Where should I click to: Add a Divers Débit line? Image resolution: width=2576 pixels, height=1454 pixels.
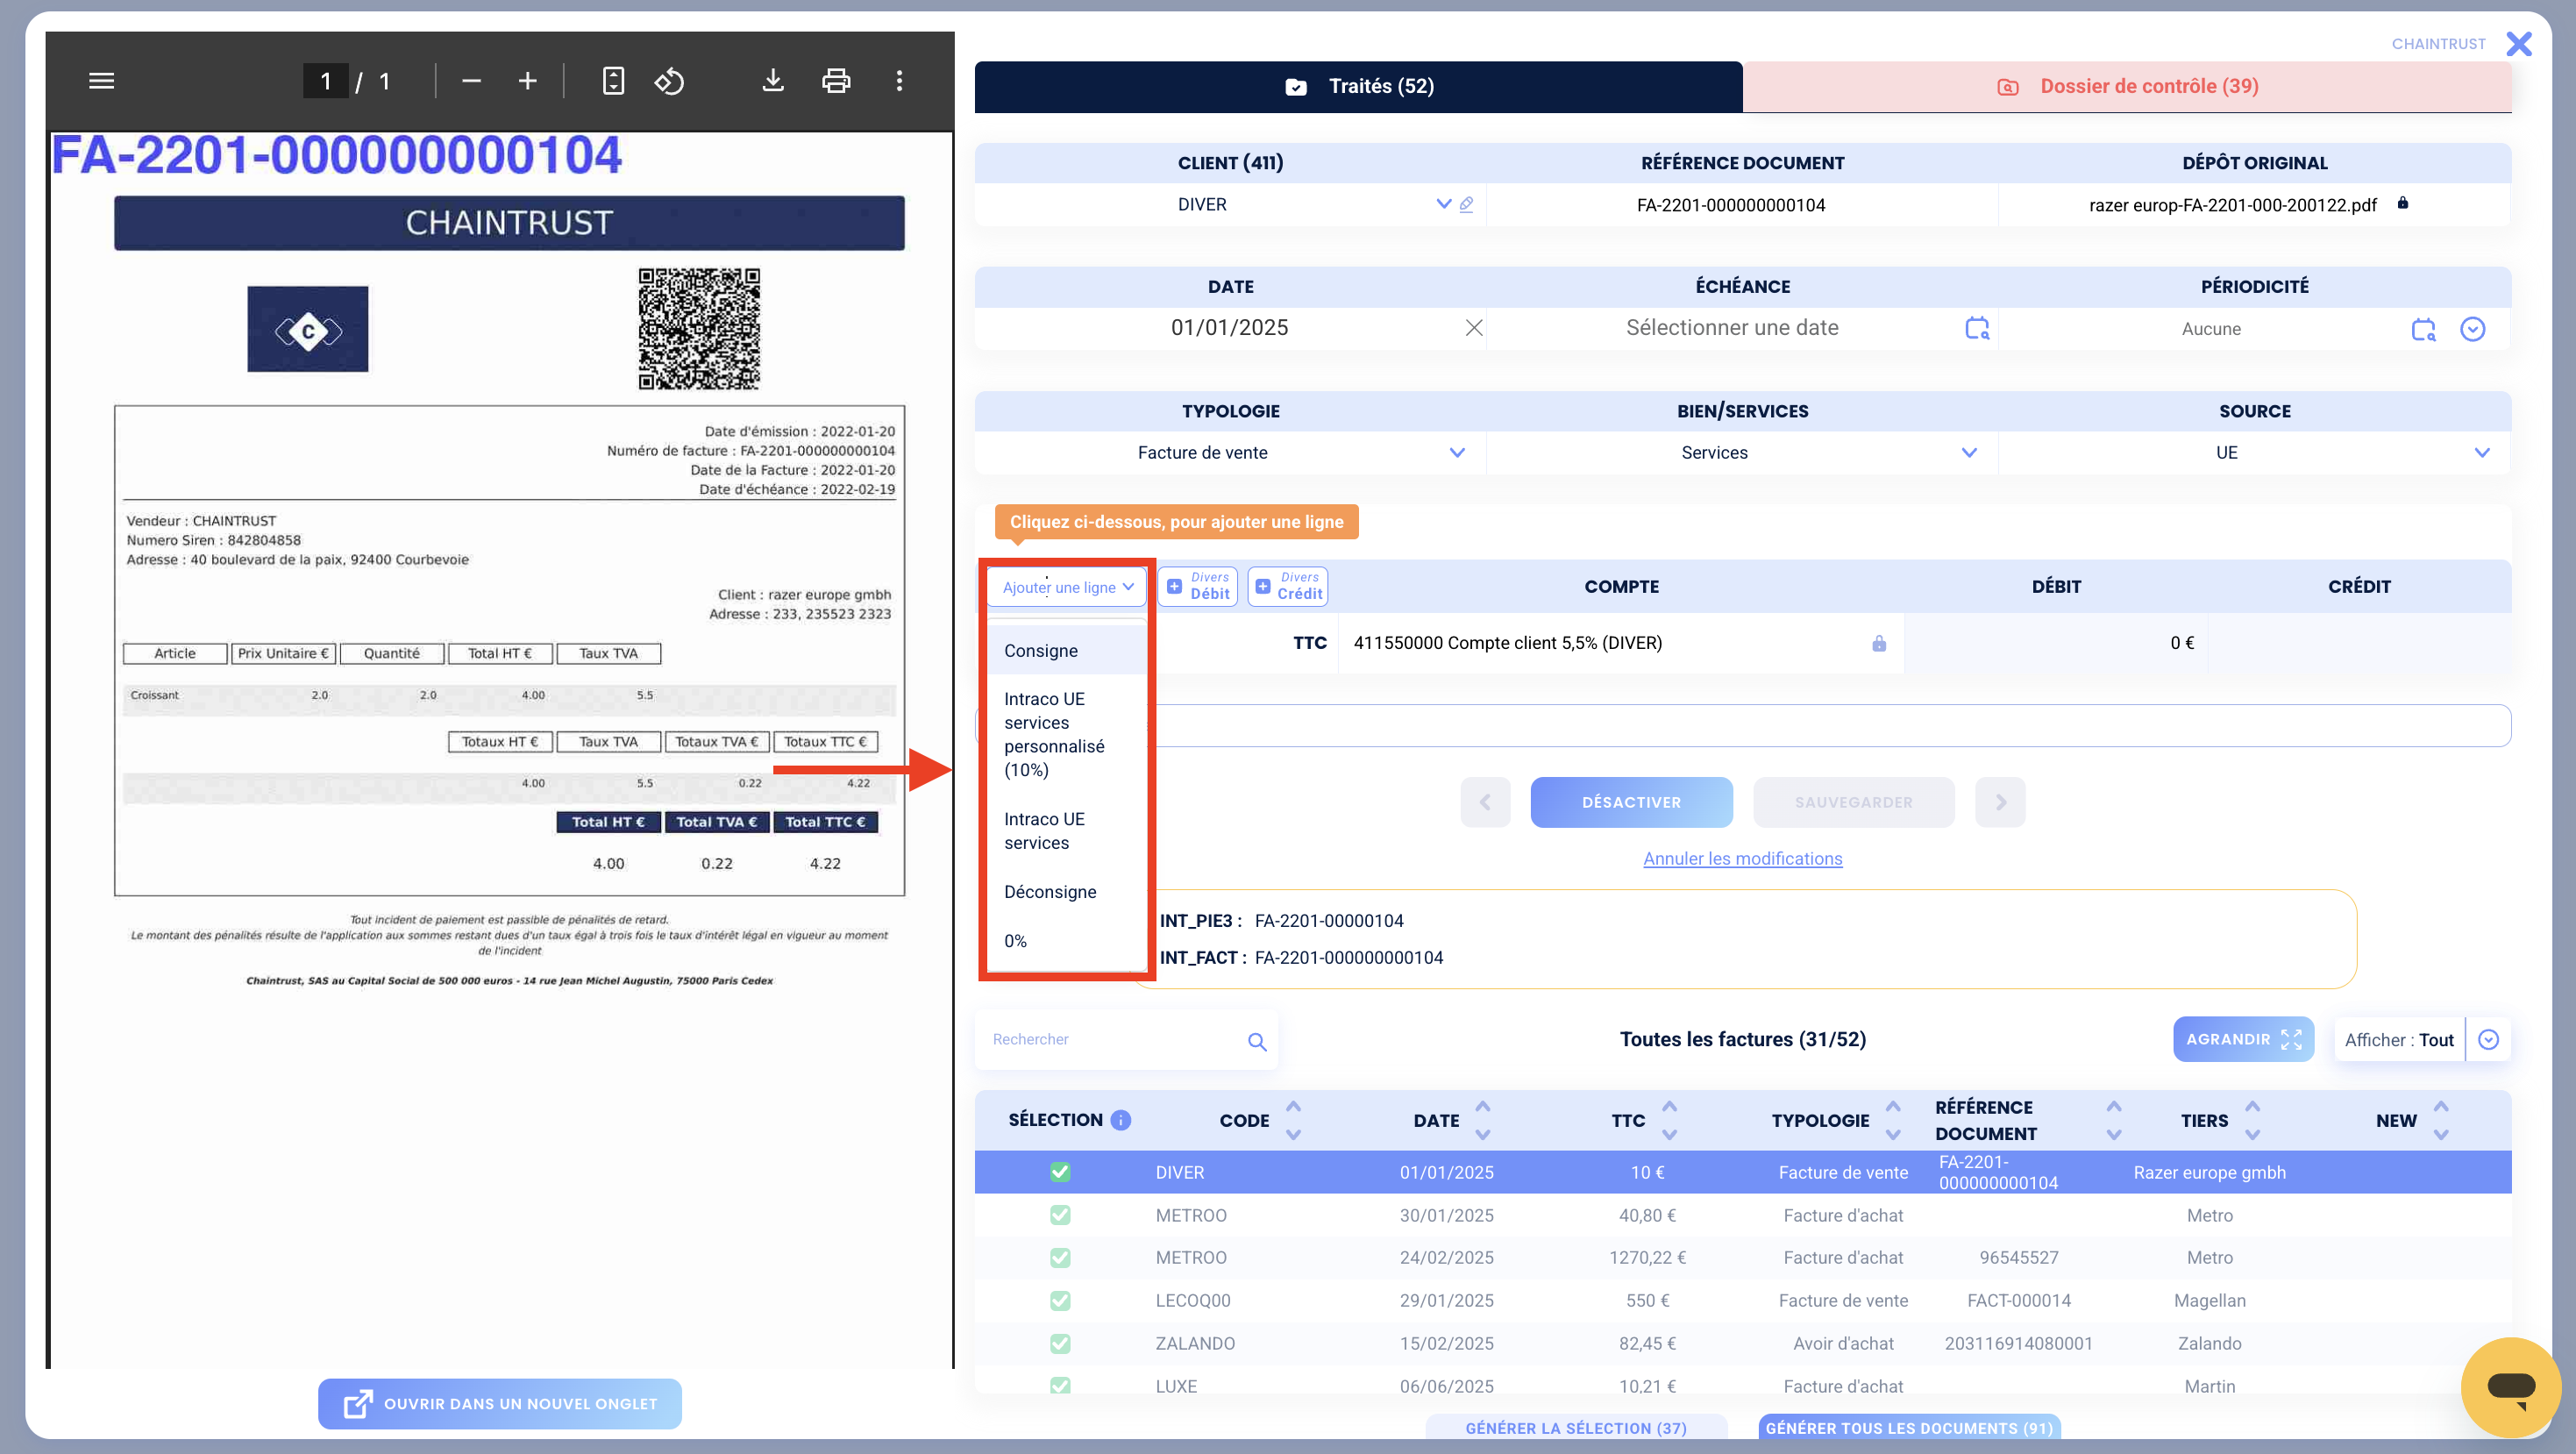[x=1197, y=586]
